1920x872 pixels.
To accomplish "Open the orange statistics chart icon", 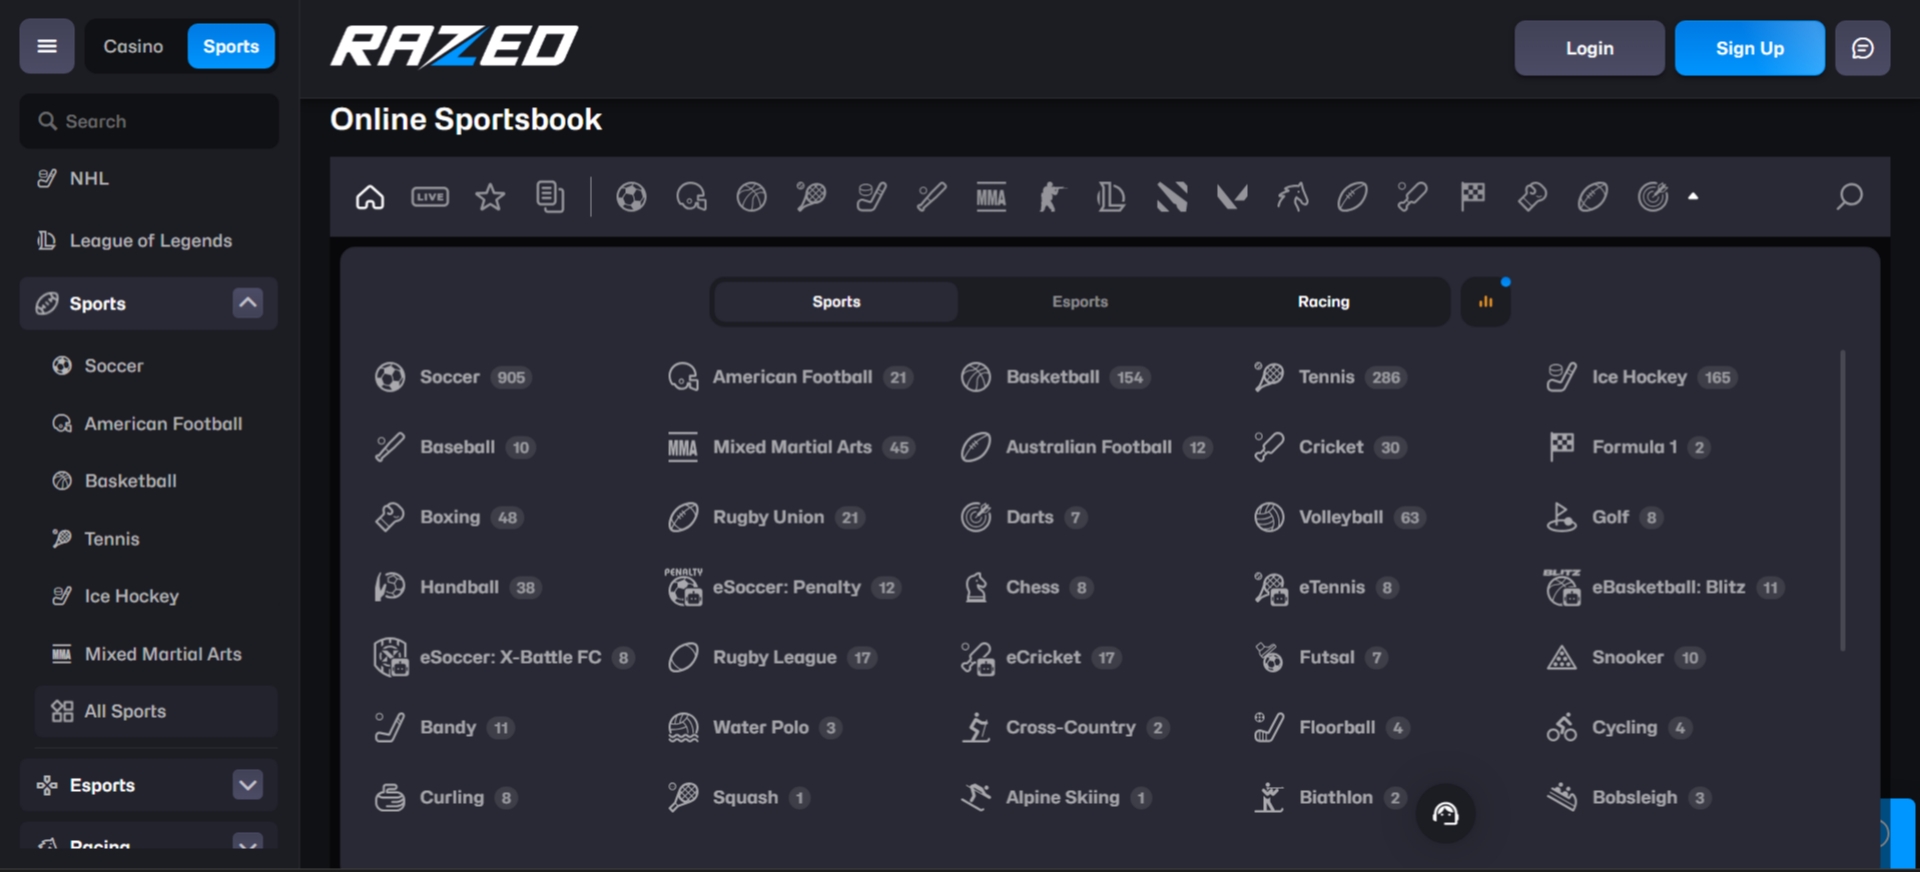I will [1485, 302].
